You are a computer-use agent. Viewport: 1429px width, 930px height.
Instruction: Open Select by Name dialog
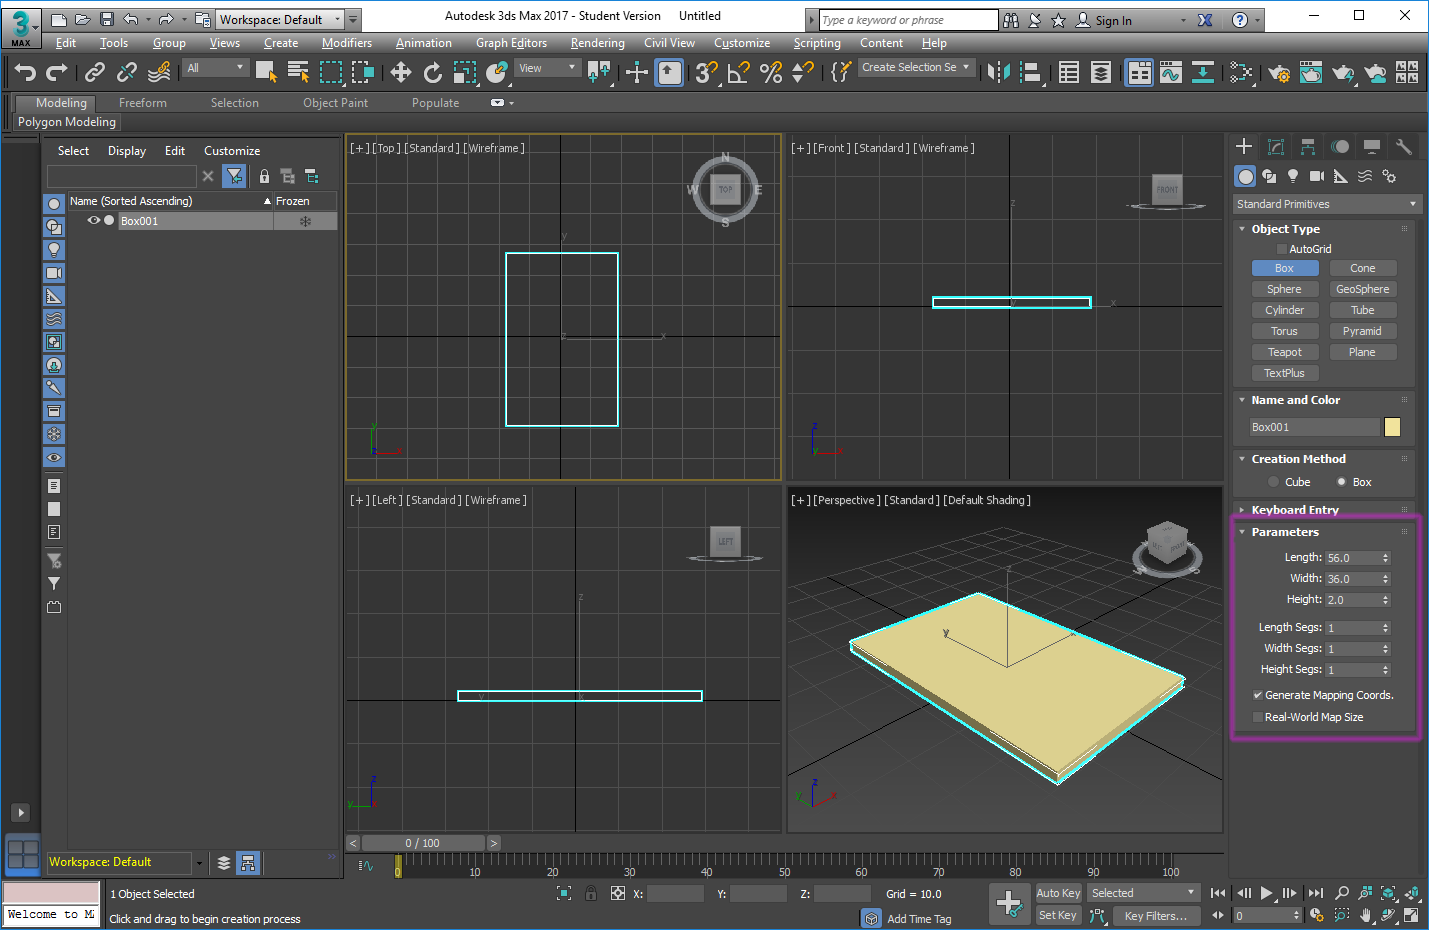coord(298,72)
